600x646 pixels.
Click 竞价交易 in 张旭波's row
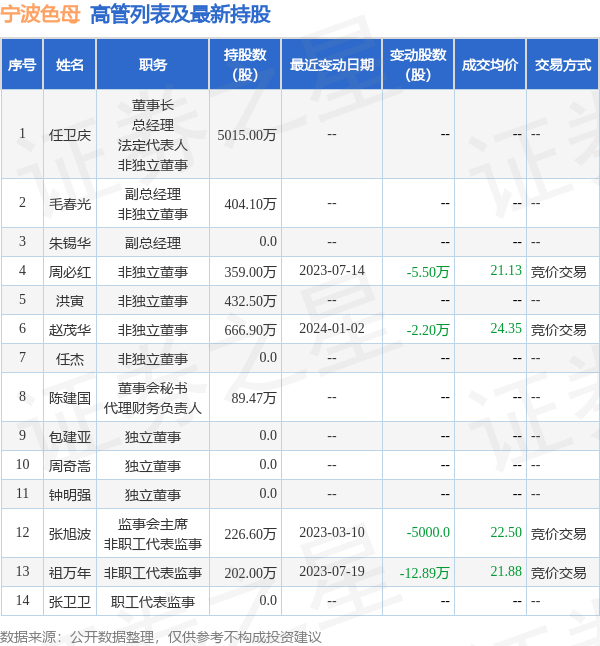coord(558,534)
